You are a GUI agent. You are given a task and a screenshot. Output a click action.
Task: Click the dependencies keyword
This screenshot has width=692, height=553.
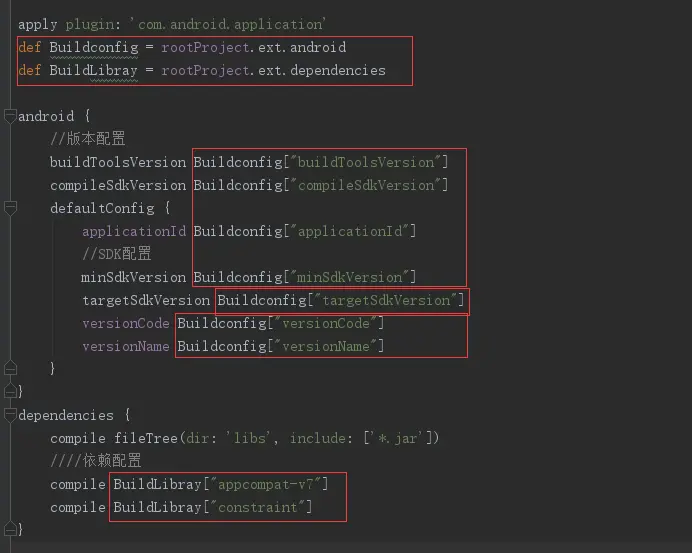(66, 415)
